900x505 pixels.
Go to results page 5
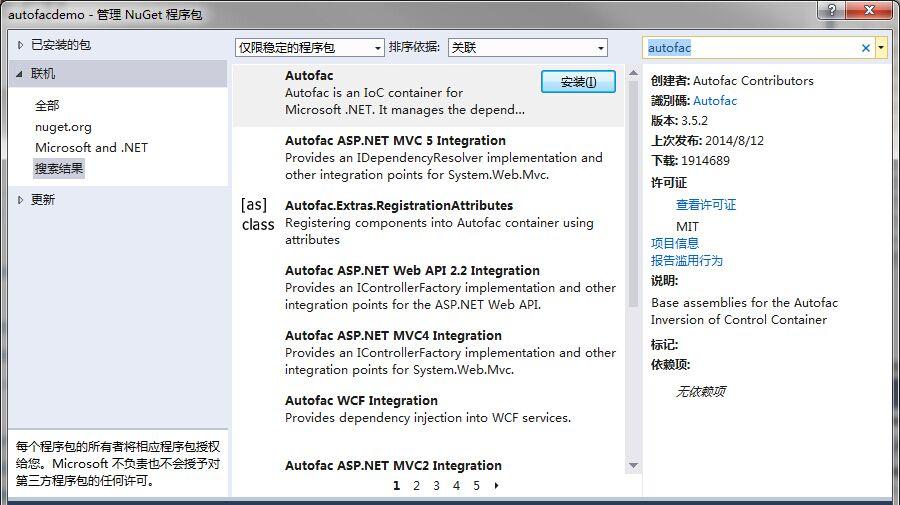click(x=476, y=485)
